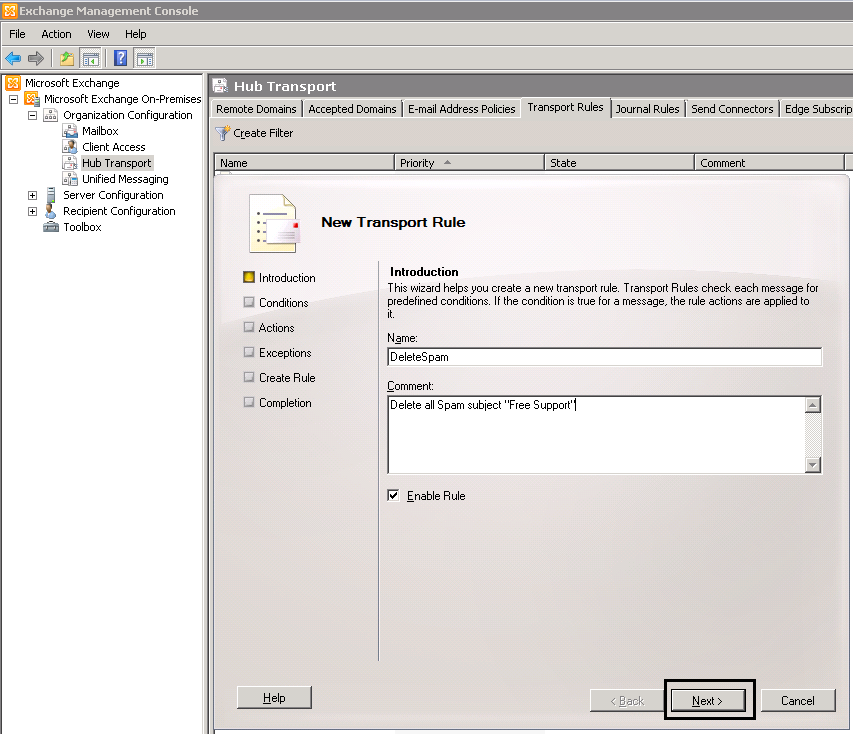
Task: Toggle the Show/Hide Action Pane icon
Action: click(x=145, y=58)
